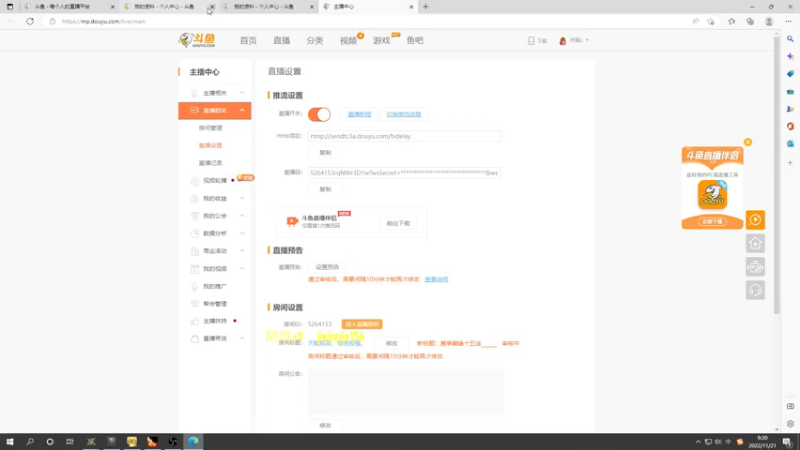This screenshot has width=800, height=450.
Task: Open the 查看说明 link
Action: (x=436, y=279)
